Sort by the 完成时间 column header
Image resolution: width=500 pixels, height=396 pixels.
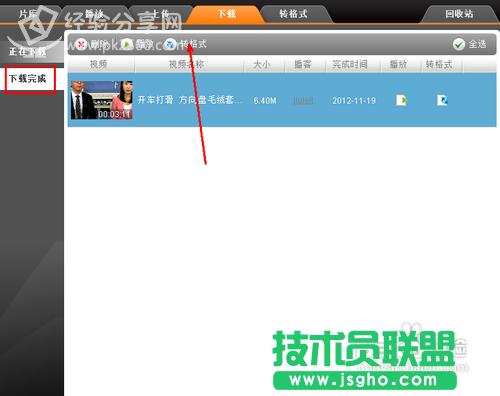(350, 64)
